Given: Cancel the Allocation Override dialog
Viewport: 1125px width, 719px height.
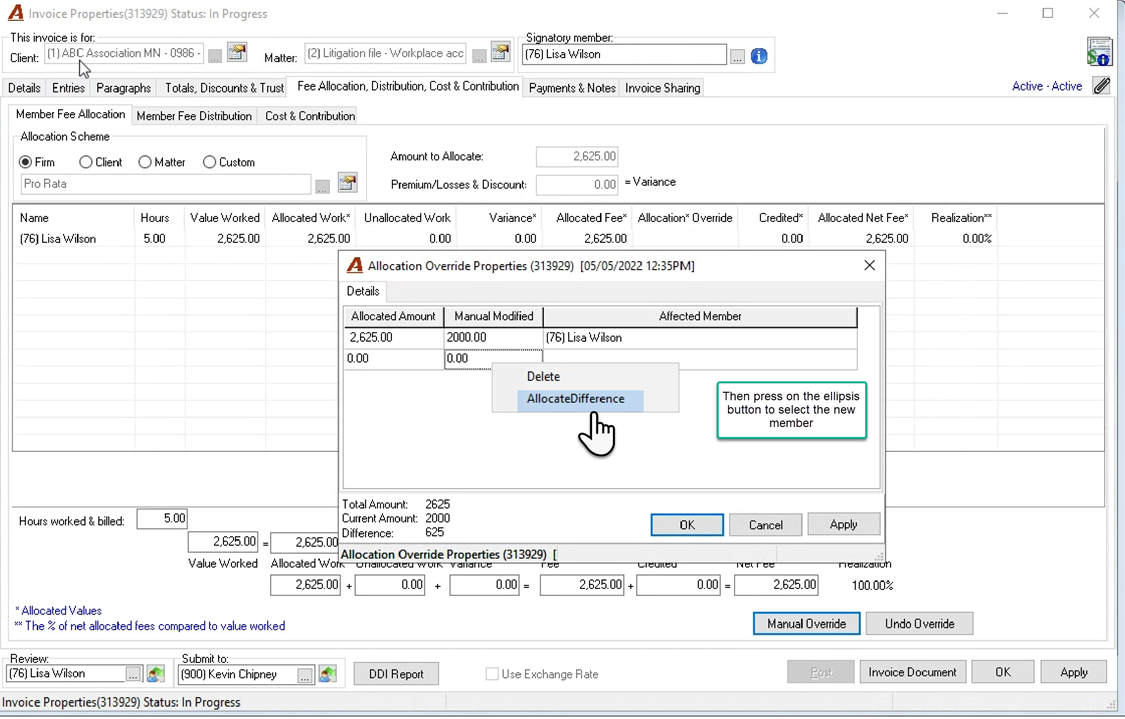Looking at the screenshot, I should (766, 525).
